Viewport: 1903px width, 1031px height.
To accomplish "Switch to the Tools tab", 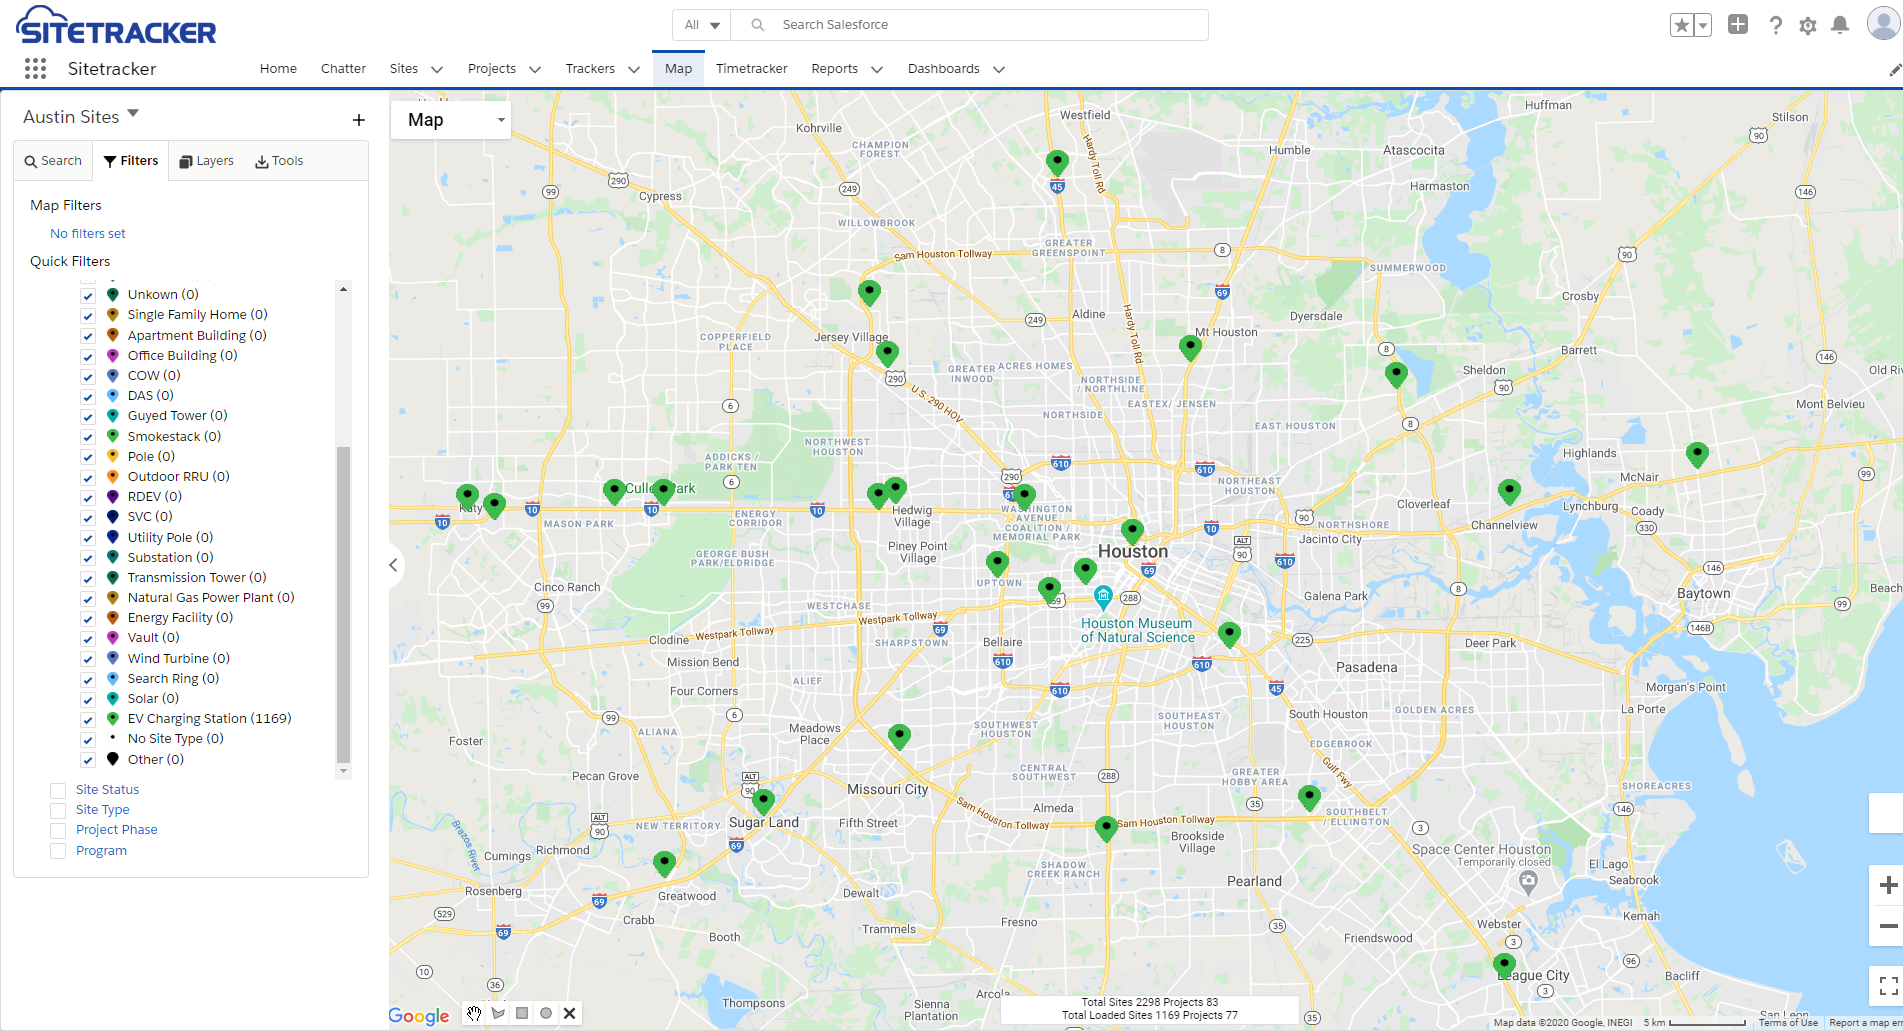I will [279, 161].
